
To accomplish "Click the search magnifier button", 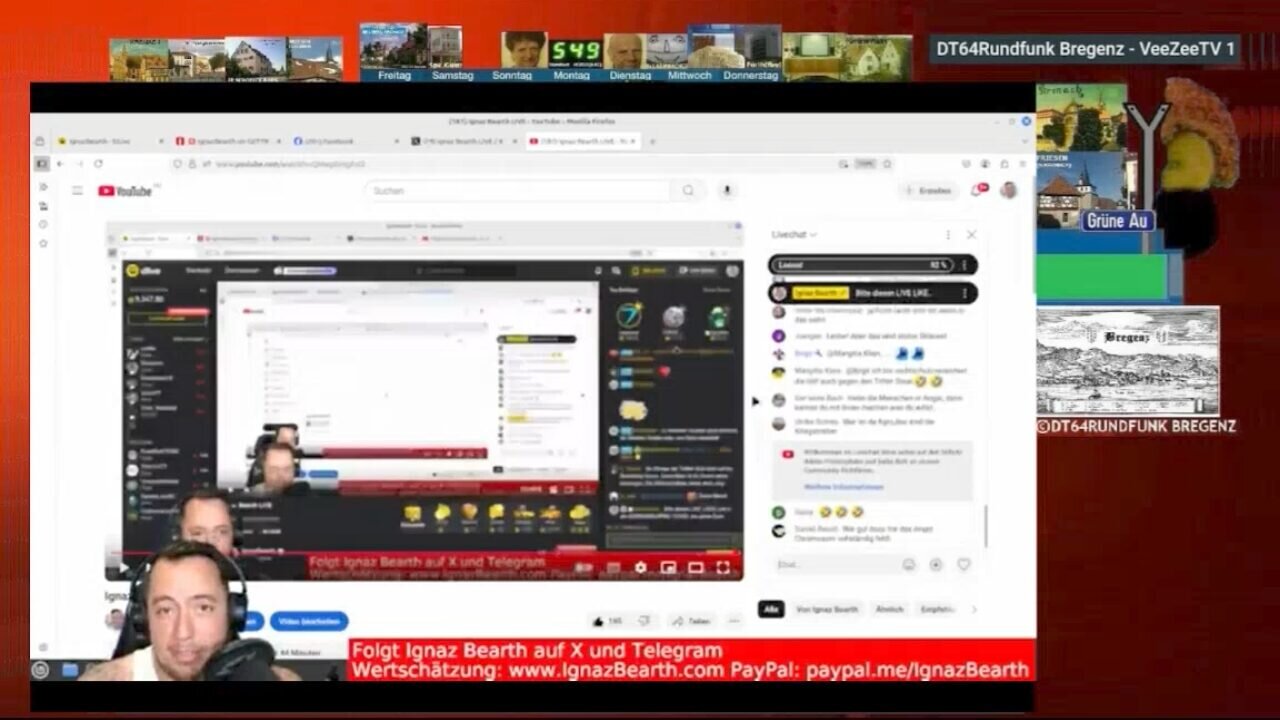I will pos(688,190).
